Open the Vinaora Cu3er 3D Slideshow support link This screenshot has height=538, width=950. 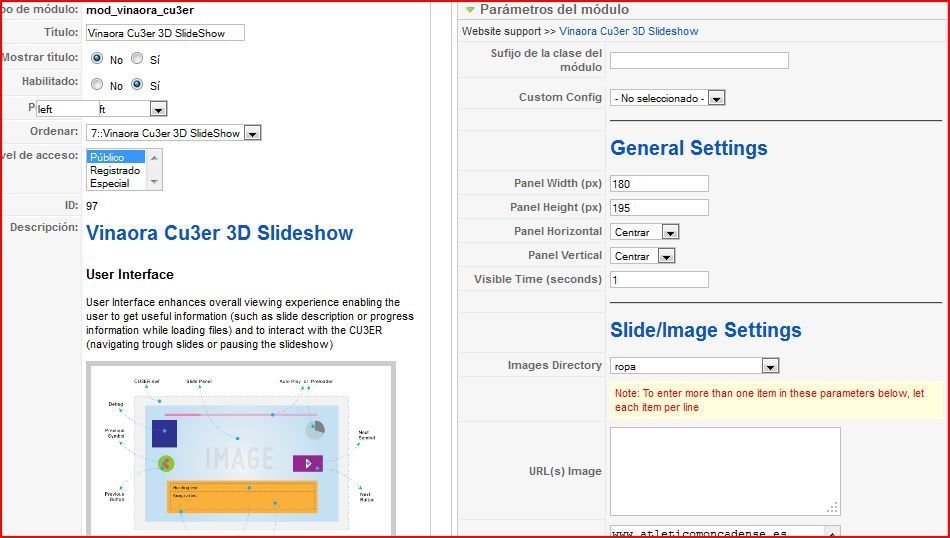(x=628, y=31)
